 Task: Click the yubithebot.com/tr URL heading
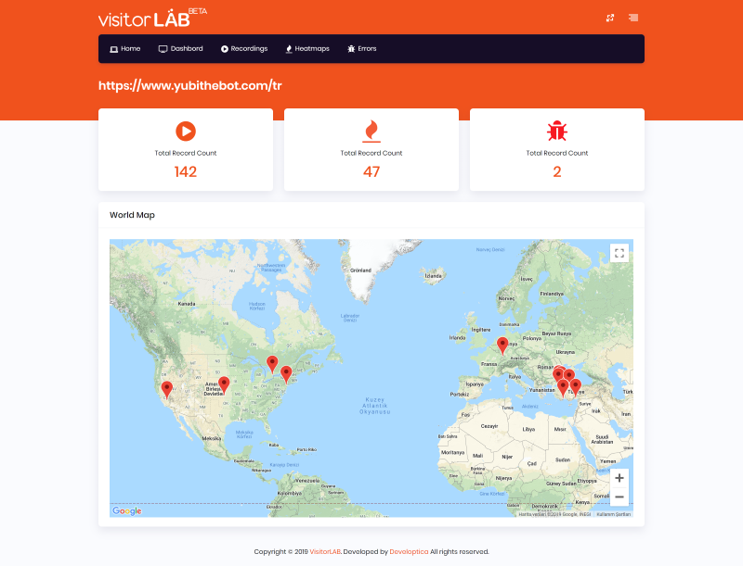tap(190, 86)
